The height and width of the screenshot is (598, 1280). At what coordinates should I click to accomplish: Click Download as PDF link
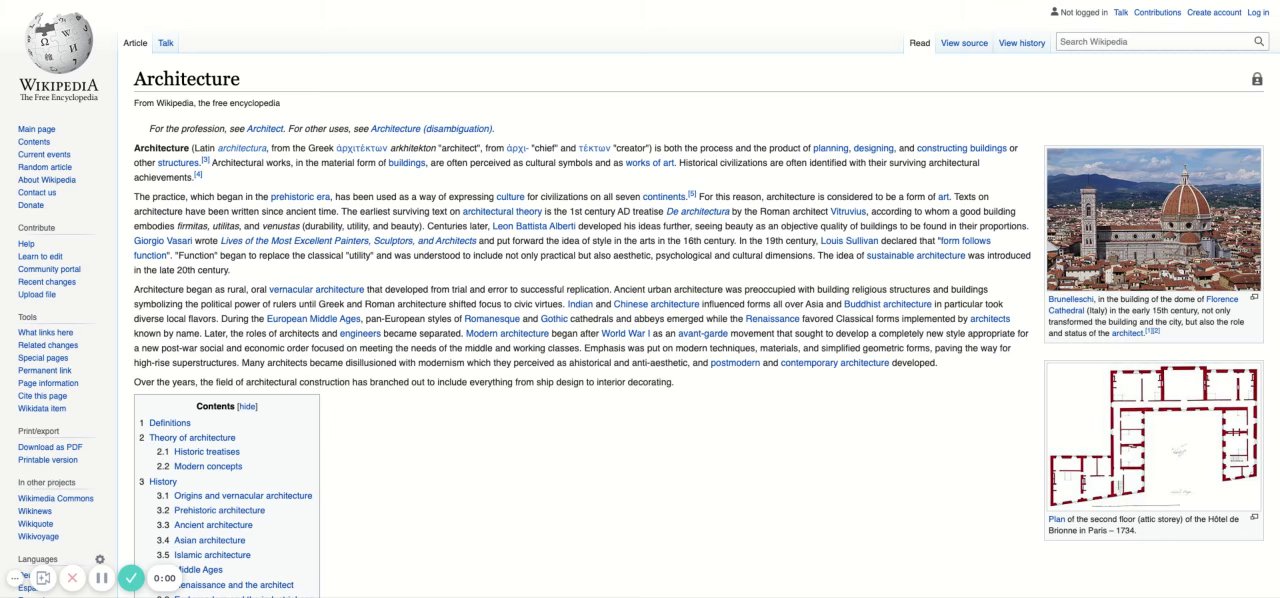50,447
